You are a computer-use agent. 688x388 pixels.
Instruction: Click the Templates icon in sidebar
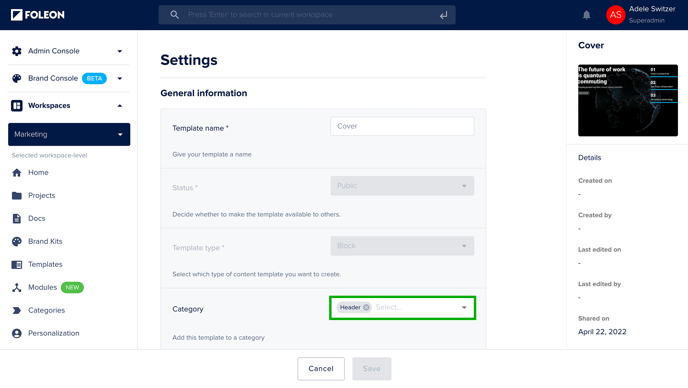(17, 264)
